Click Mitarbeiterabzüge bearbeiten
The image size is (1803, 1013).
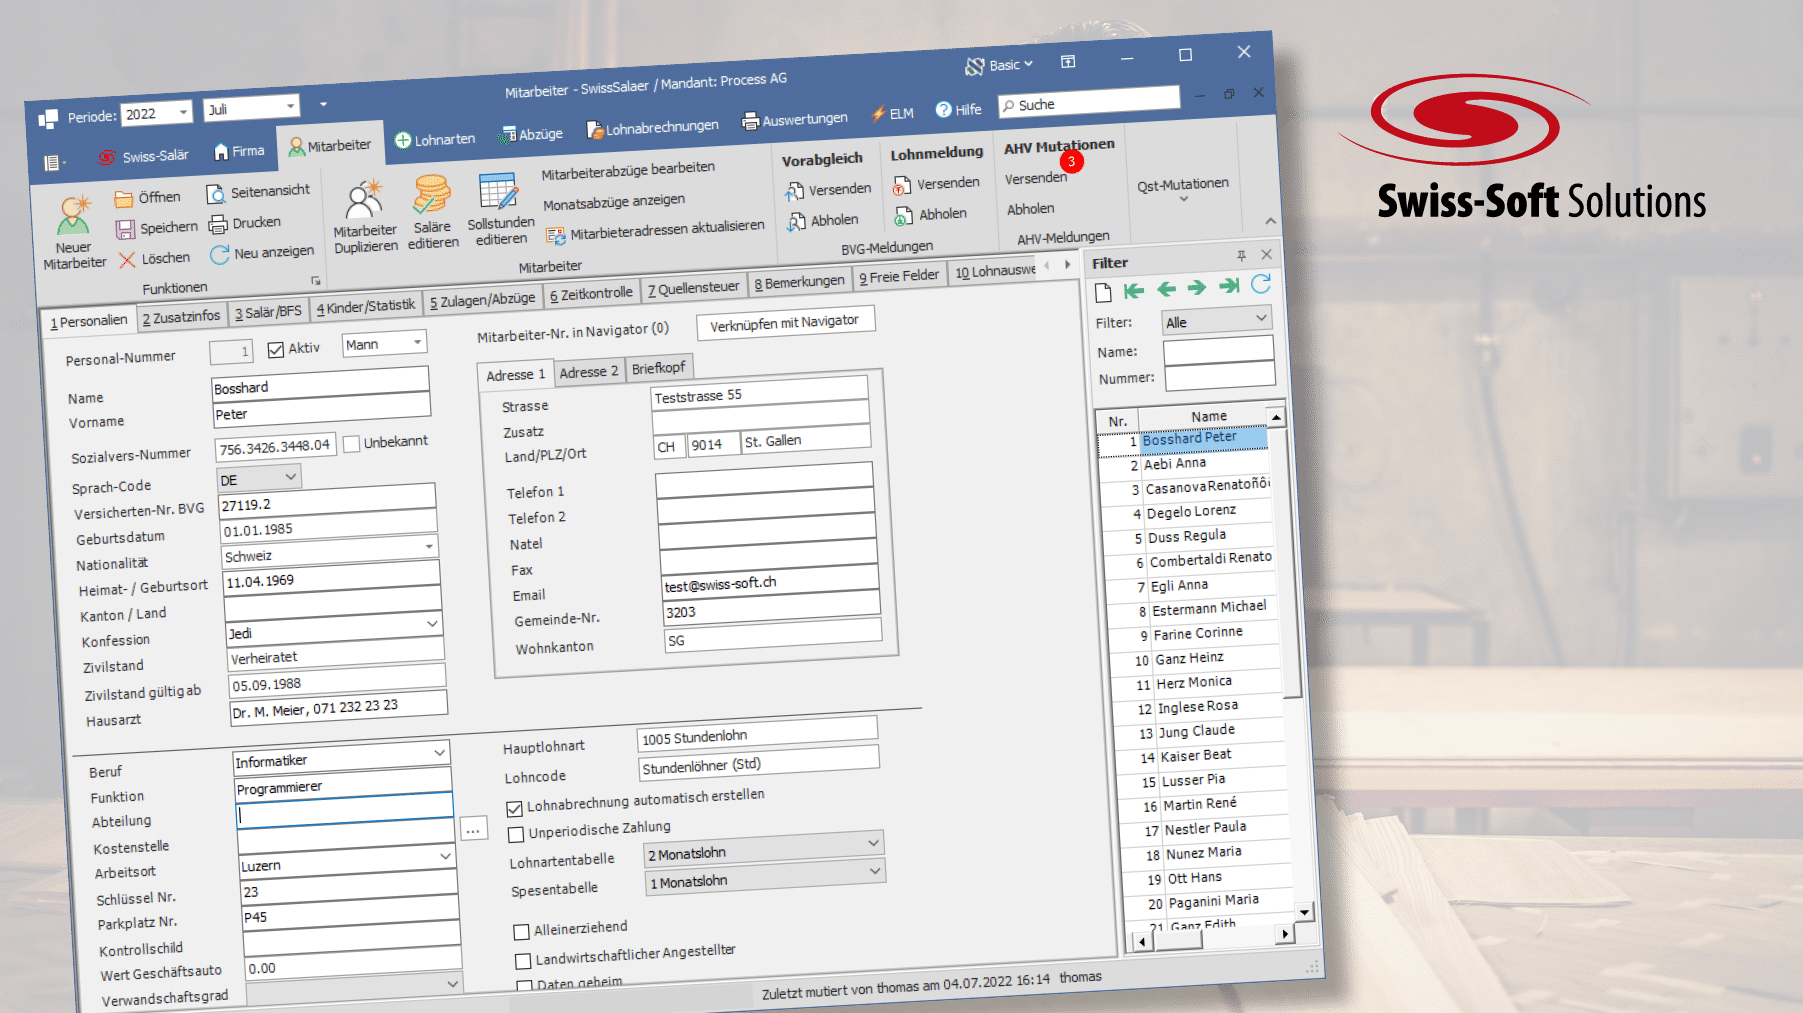pos(628,171)
